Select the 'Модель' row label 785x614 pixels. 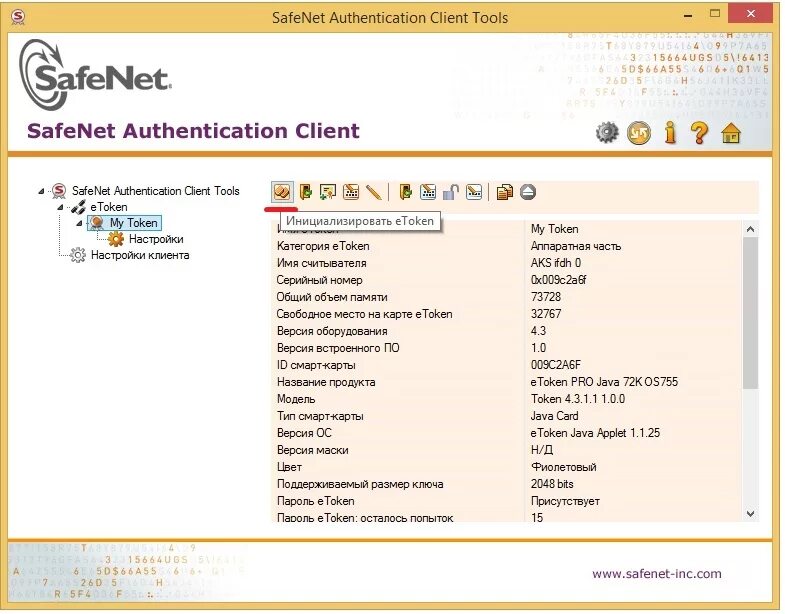point(296,399)
